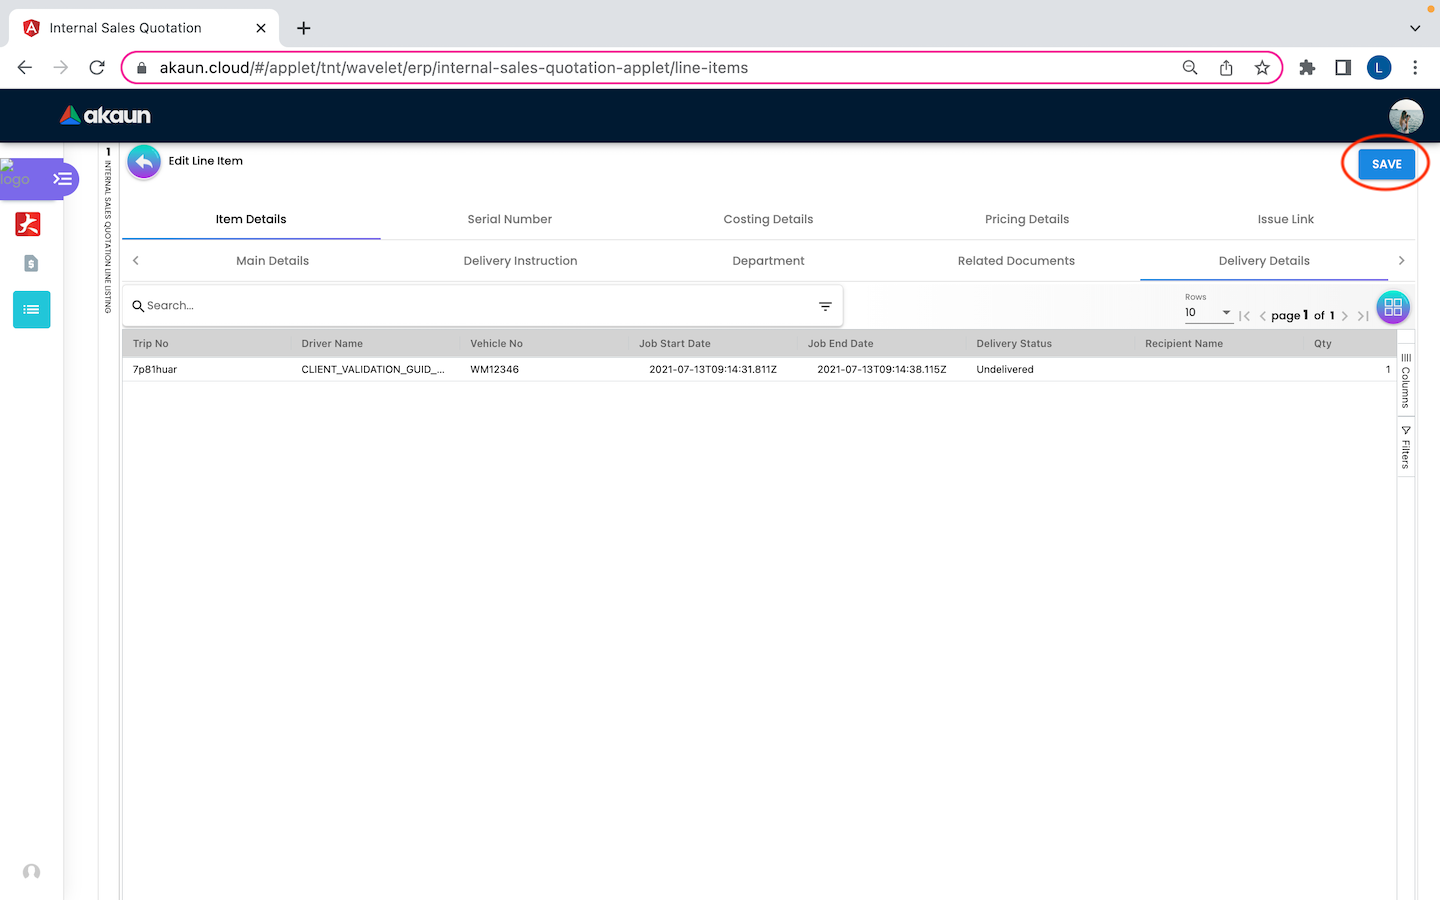Open the red PDF applet sidebar icon
Viewport: 1440px width, 900px height.
(28, 224)
